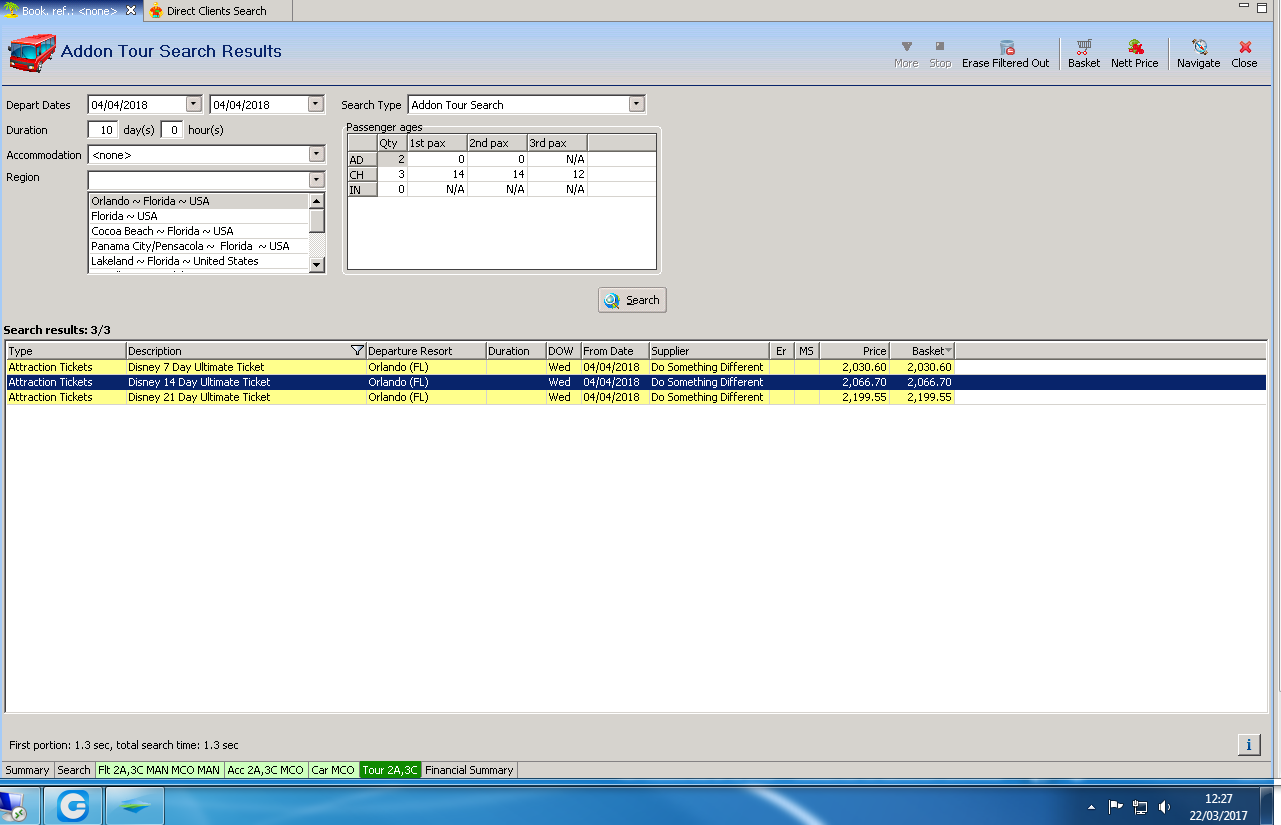Viewport: 1281px width, 825px height.
Task: Open the Search bottom tab
Action: click(x=73, y=770)
